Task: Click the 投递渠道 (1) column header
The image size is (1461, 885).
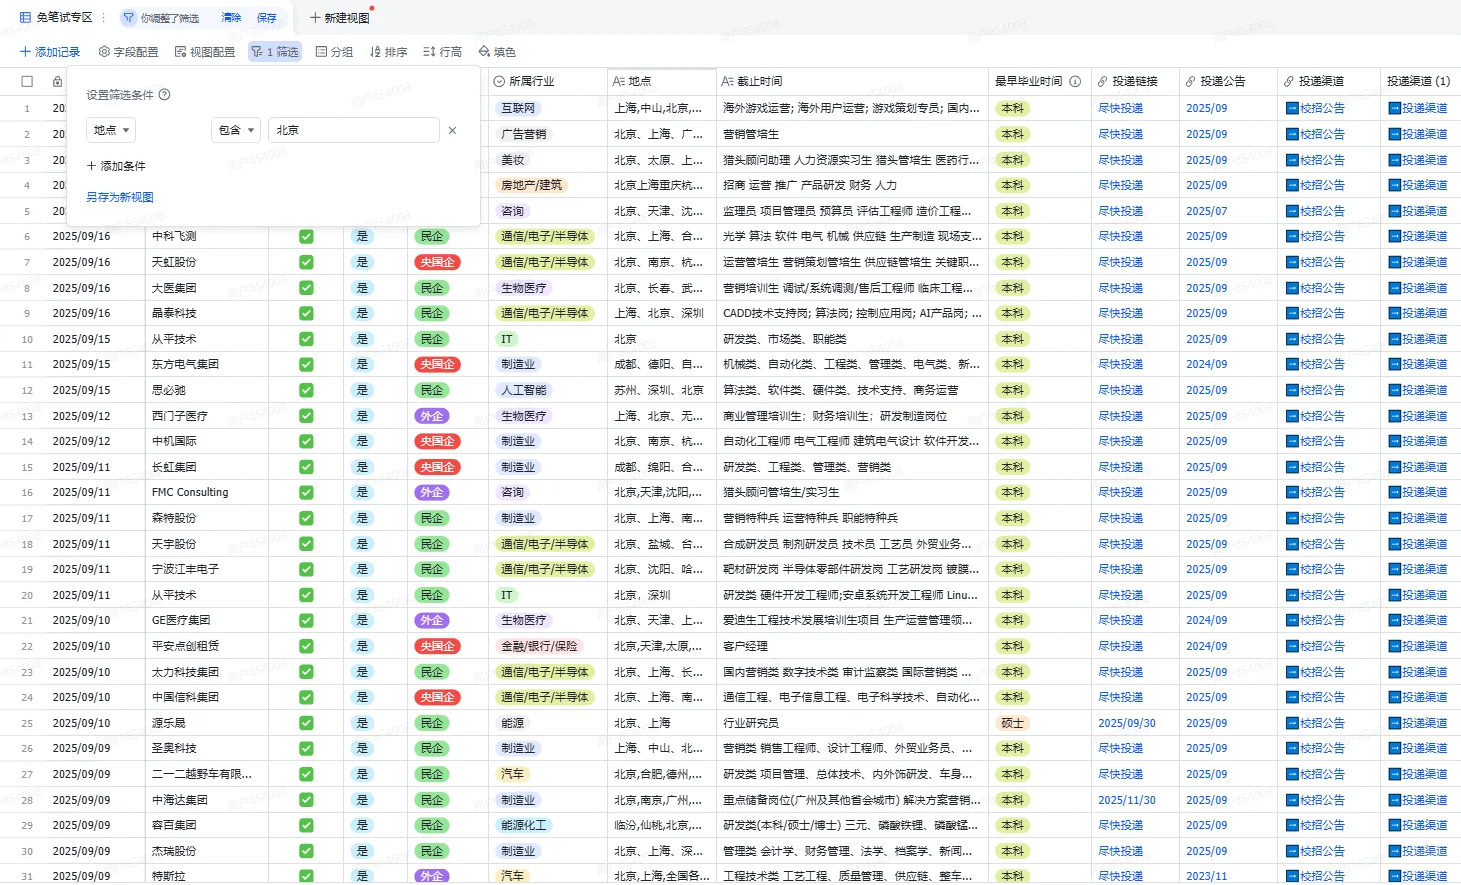Action: (x=1418, y=81)
